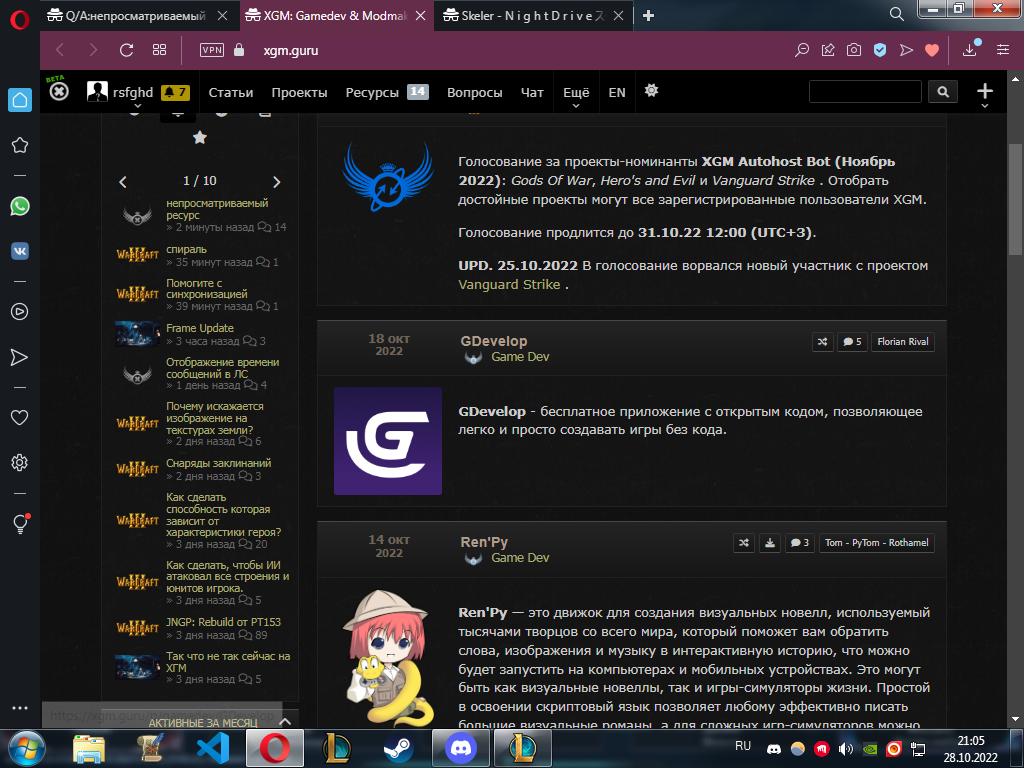Screen dimensions: 1024x768
Task: Open the Florian Rival author tag
Action: point(903,342)
